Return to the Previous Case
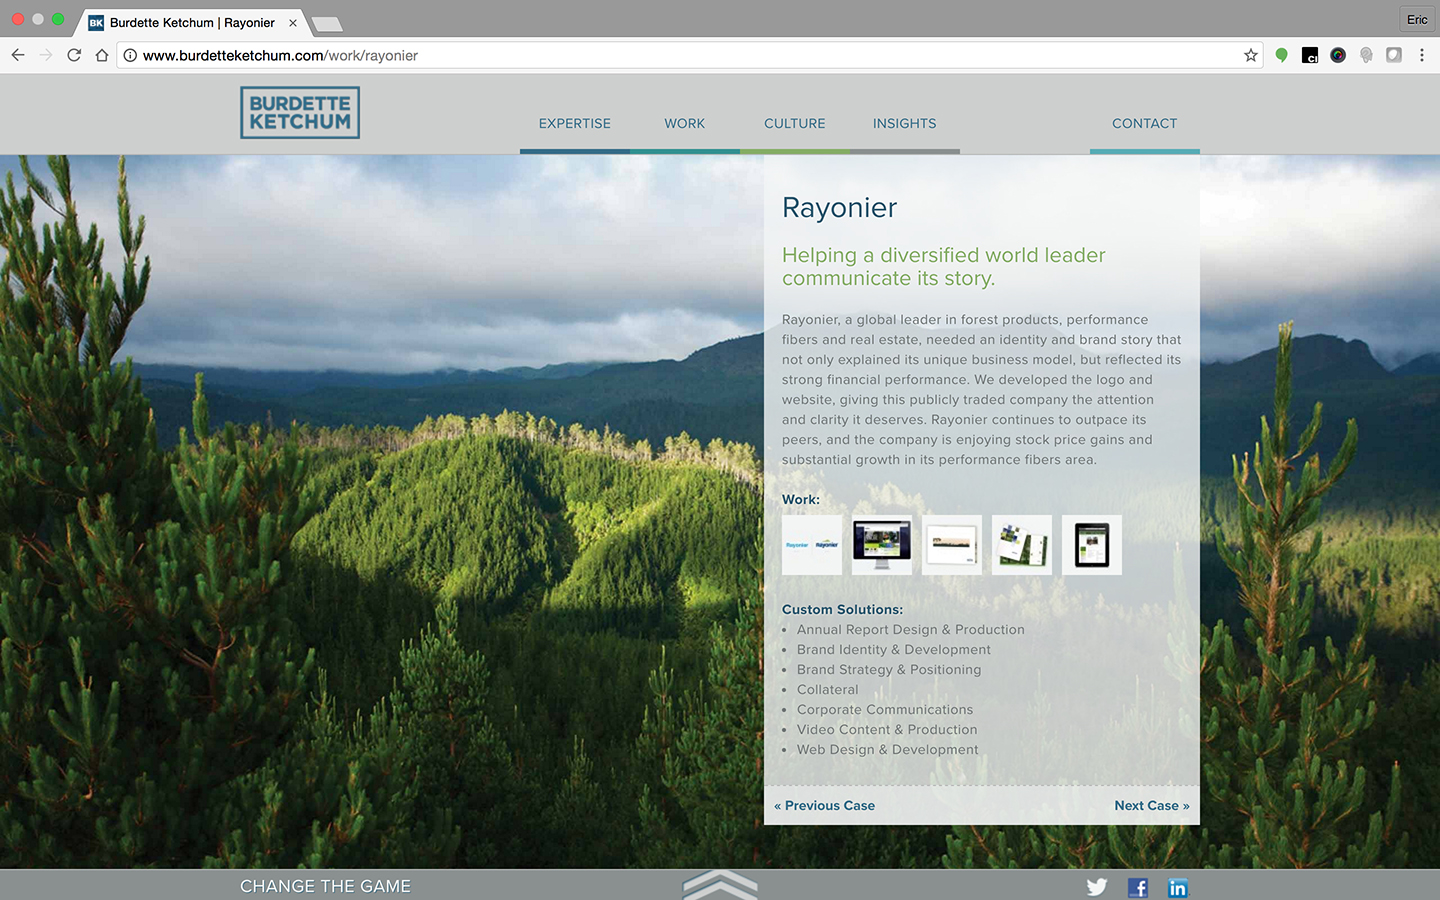Viewport: 1440px width, 900px height. 824,805
